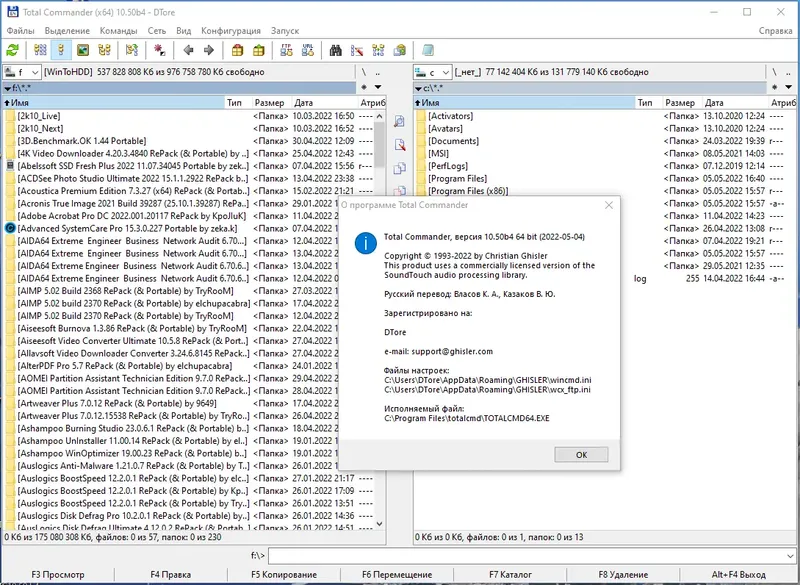800x585 pixels.
Task: Open the Конфигурация menu
Action: click(231, 31)
